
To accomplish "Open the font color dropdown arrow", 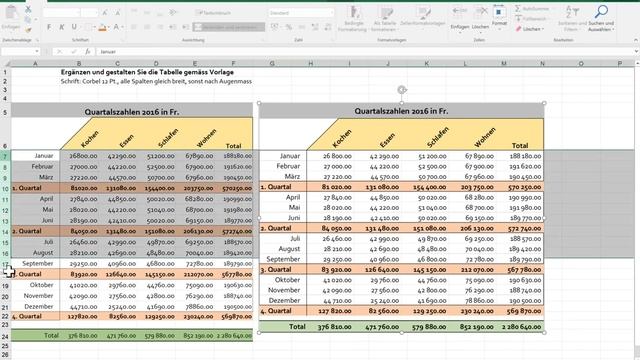I will [122, 27].
